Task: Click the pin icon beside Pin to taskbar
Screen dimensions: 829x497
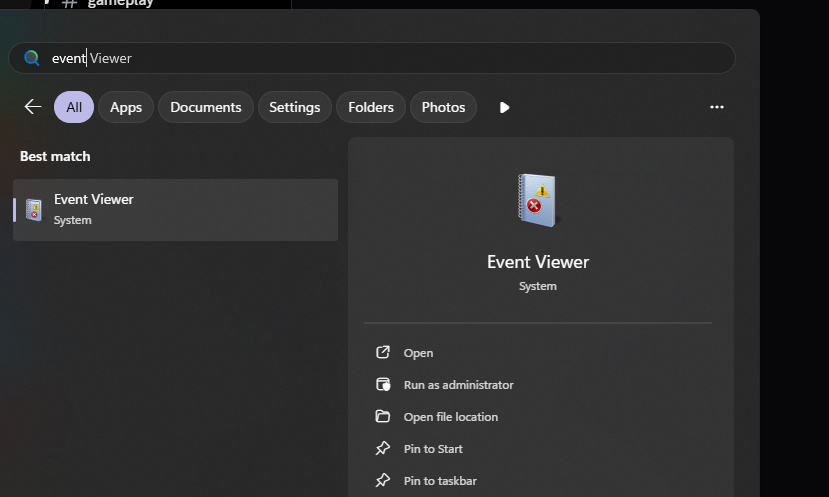Action: [383, 480]
